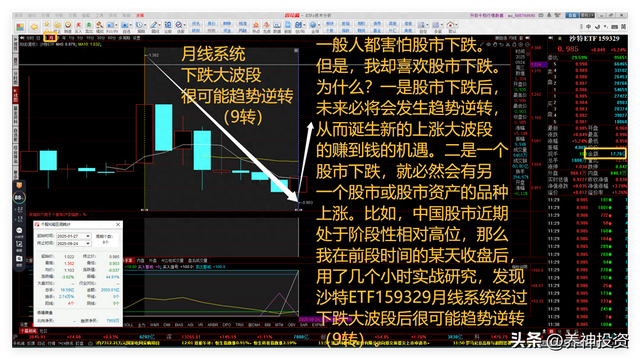Open the 热点 hot topics icon
Screen dimensions: 640x360
pyautogui.click(x=256, y=27)
